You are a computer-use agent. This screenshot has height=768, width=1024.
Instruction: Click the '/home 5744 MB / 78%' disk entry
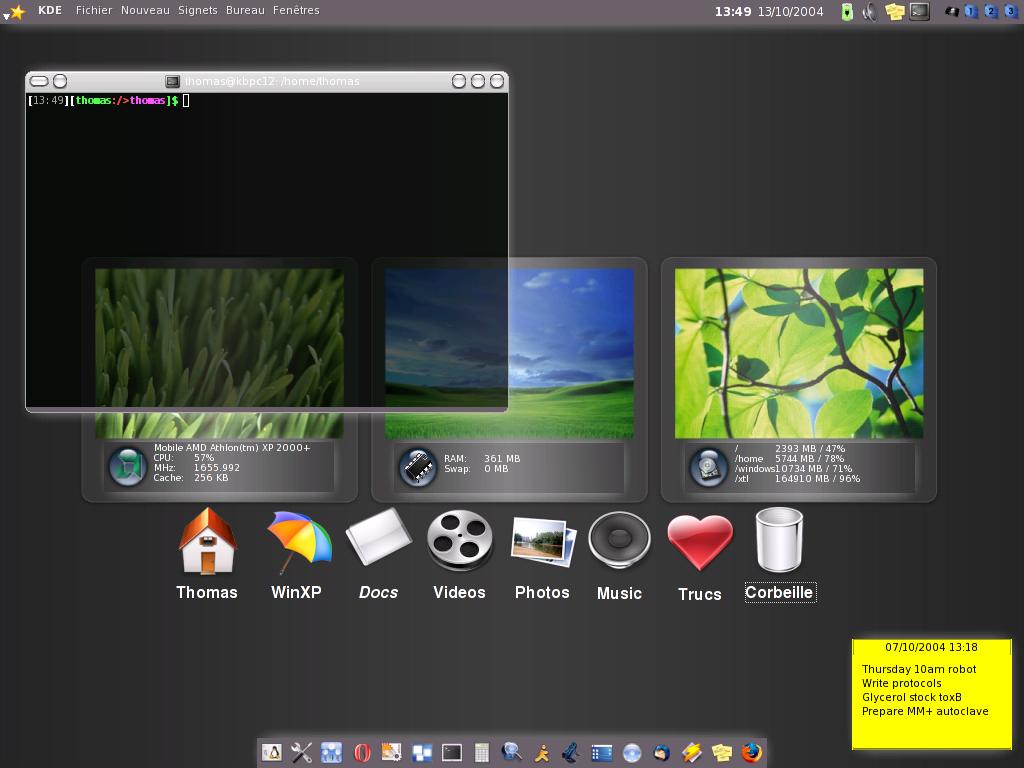pyautogui.click(x=789, y=458)
